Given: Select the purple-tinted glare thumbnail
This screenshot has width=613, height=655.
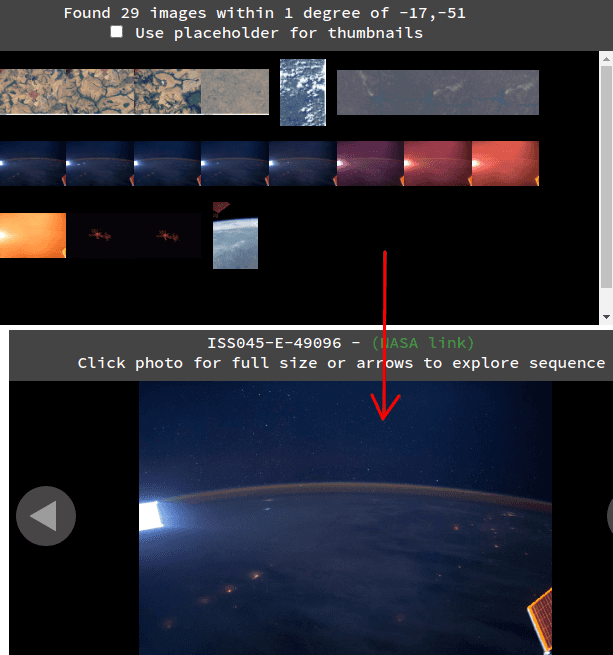Looking at the screenshot, I should 370,163.
